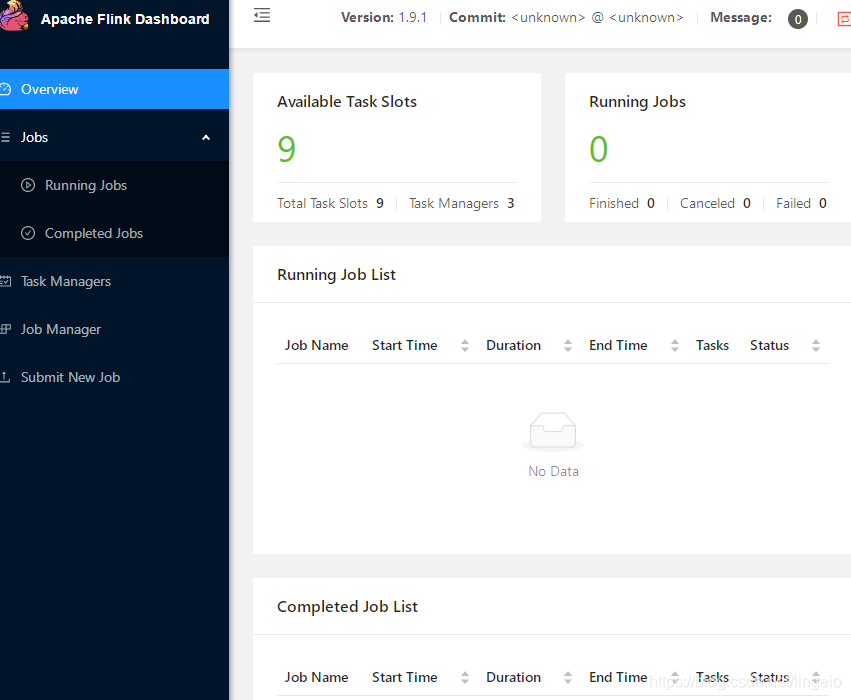Open the Overview page

click(114, 89)
